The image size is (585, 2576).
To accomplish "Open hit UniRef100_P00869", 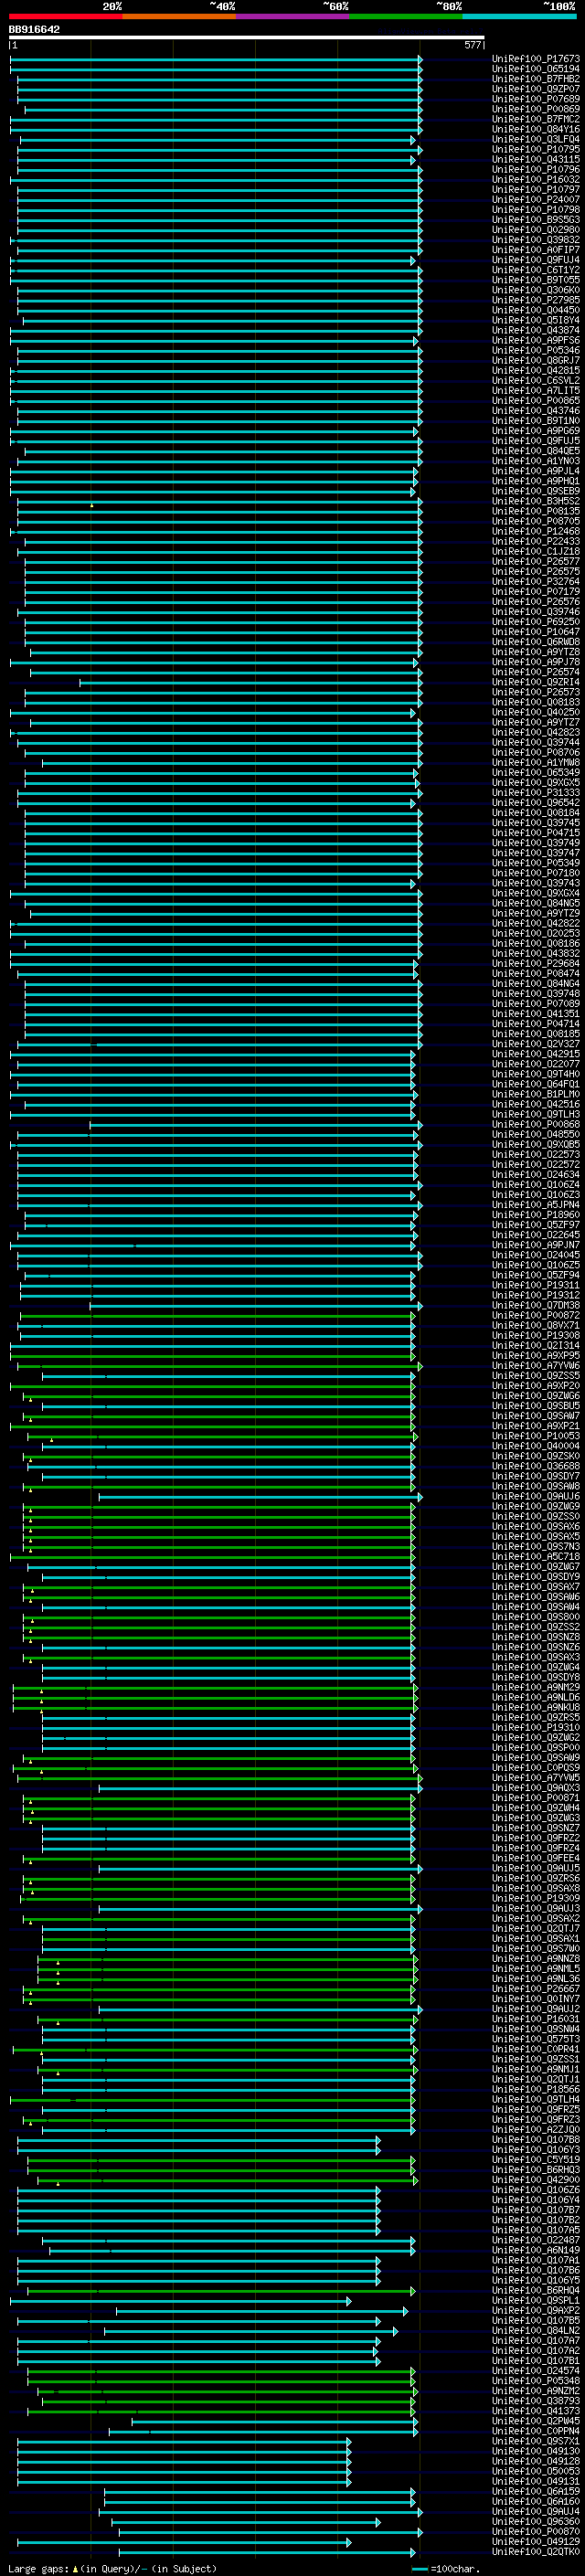I will (x=536, y=109).
